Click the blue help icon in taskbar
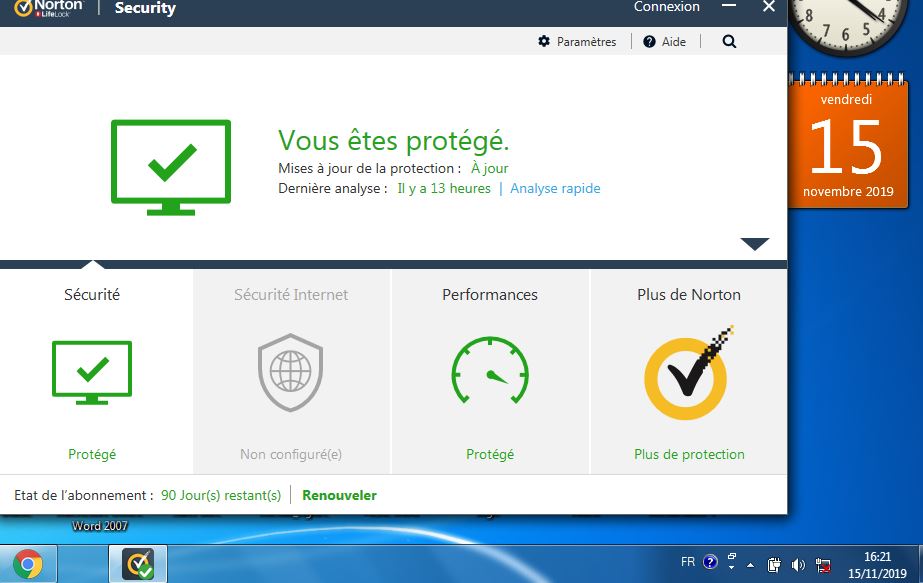 (710, 562)
